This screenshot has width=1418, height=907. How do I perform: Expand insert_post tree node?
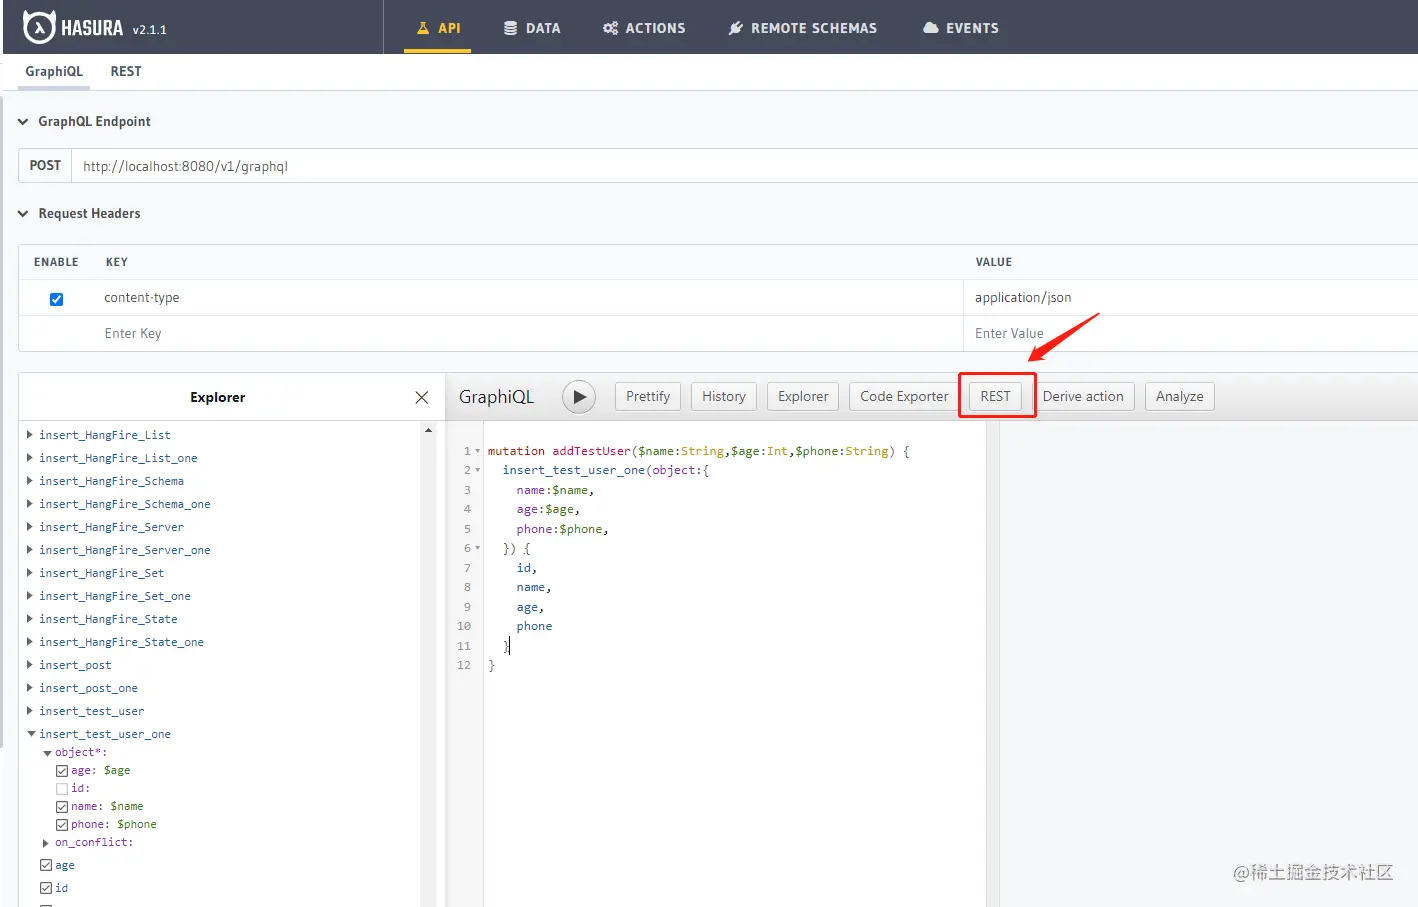coord(30,665)
